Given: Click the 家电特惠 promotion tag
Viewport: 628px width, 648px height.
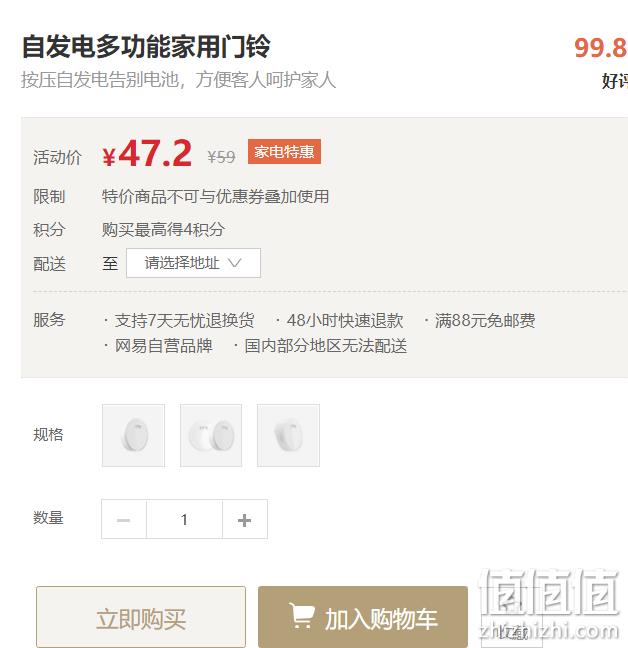Looking at the screenshot, I should click(x=284, y=152).
